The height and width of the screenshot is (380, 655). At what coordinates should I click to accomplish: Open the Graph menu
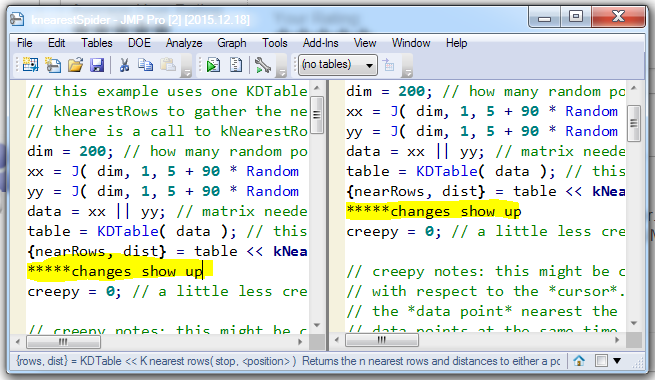231,43
